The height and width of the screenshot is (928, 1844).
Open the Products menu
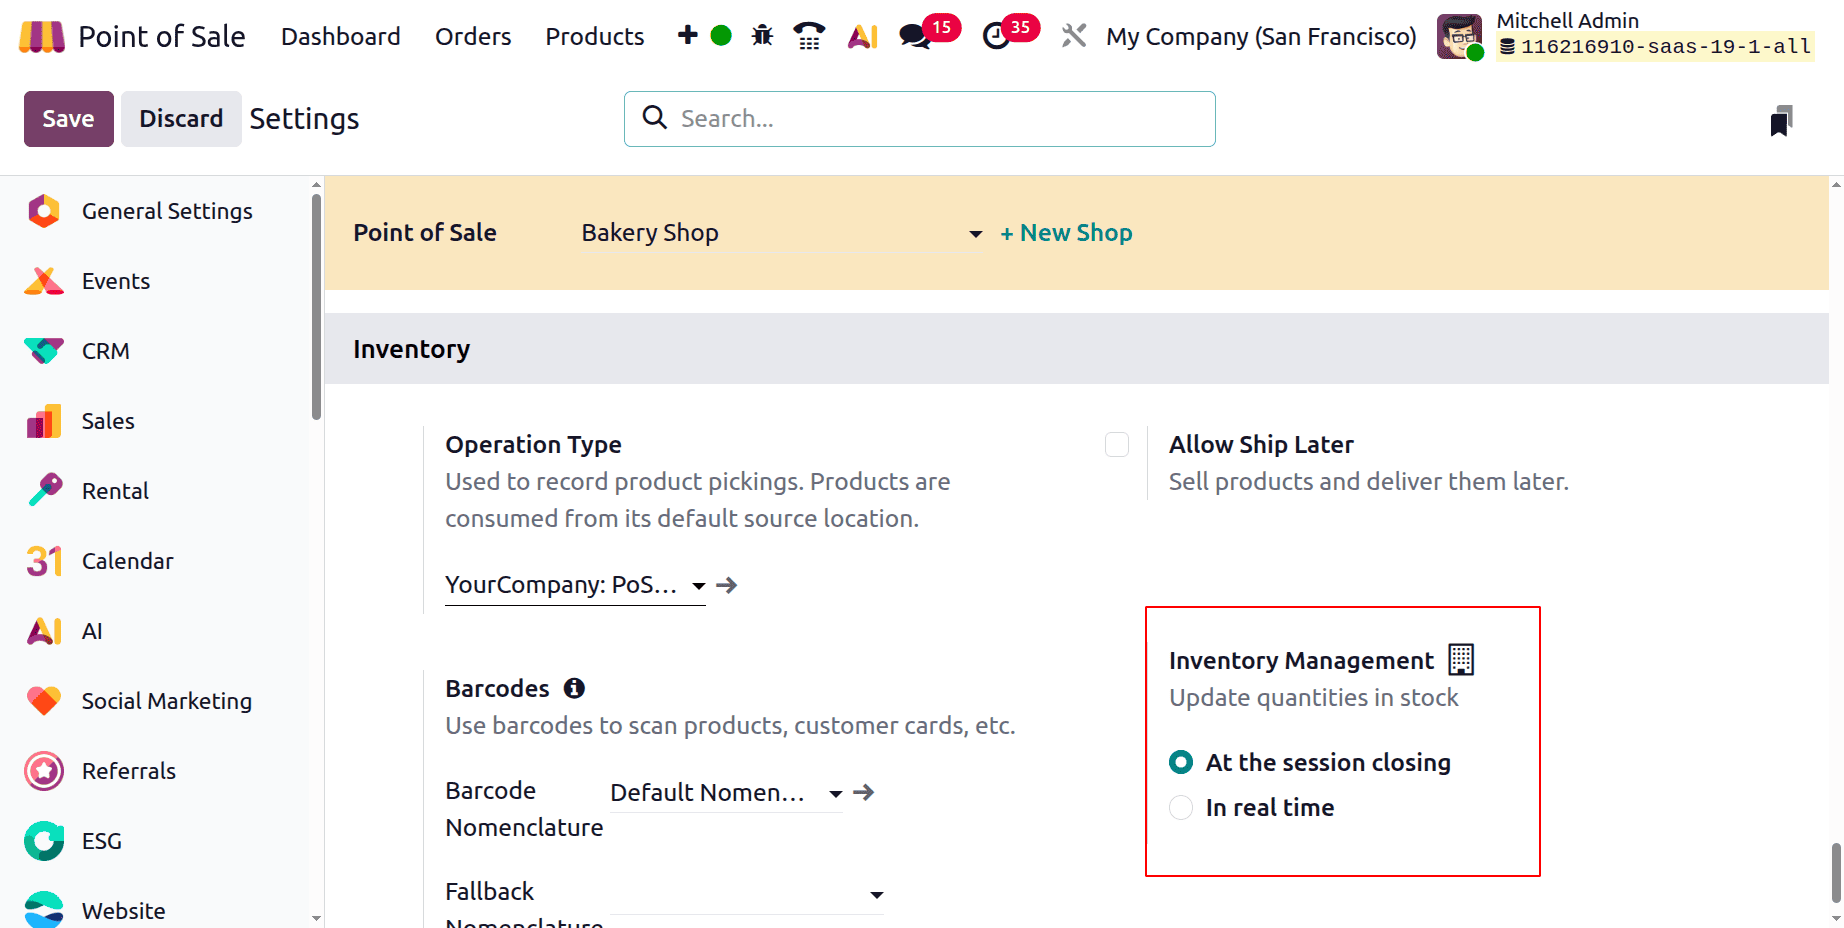(x=595, y=37)
